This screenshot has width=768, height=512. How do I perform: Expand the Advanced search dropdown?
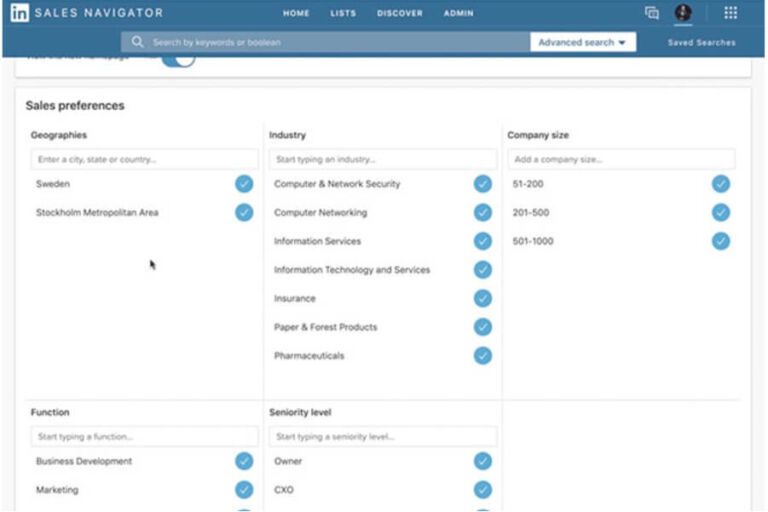(x=583, y=42)
